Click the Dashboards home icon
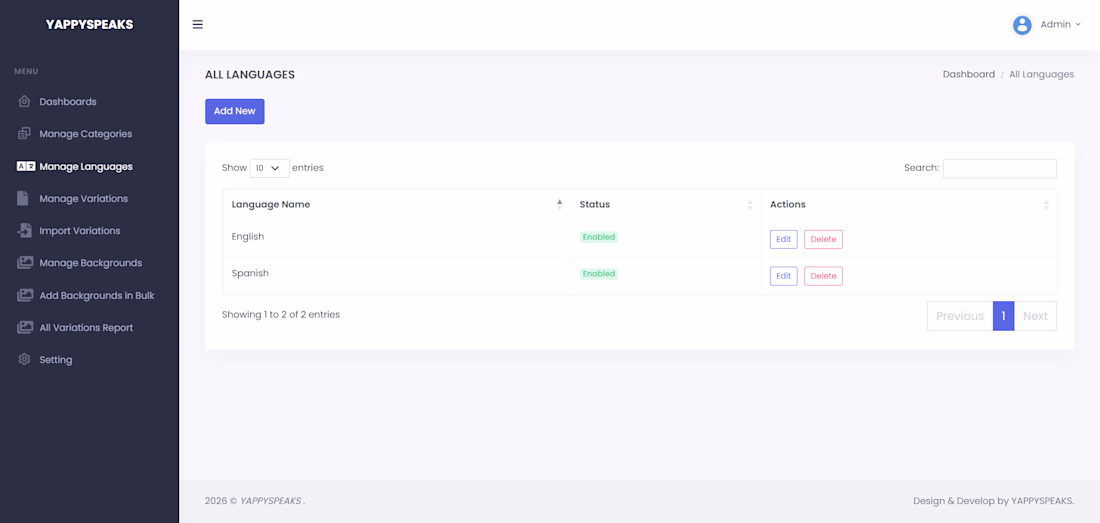 point(25,102)
